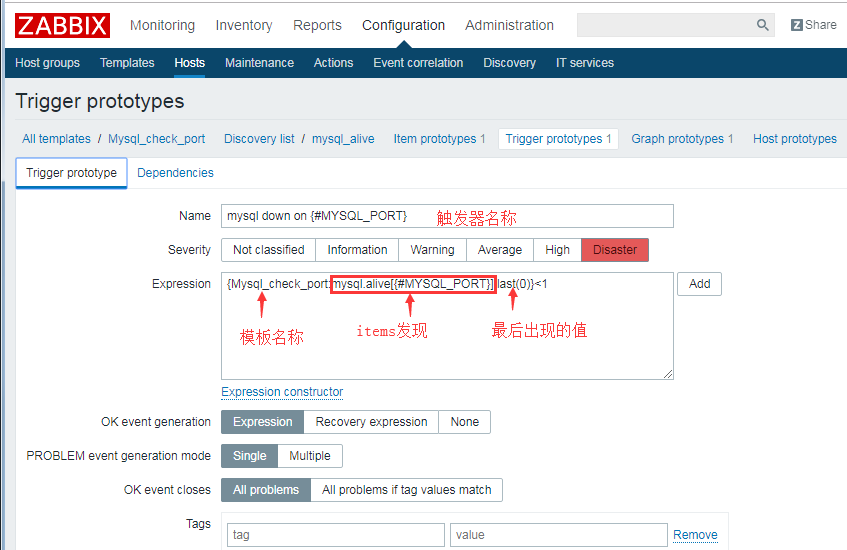Click the Share icon button

click(x=813, y=25)
